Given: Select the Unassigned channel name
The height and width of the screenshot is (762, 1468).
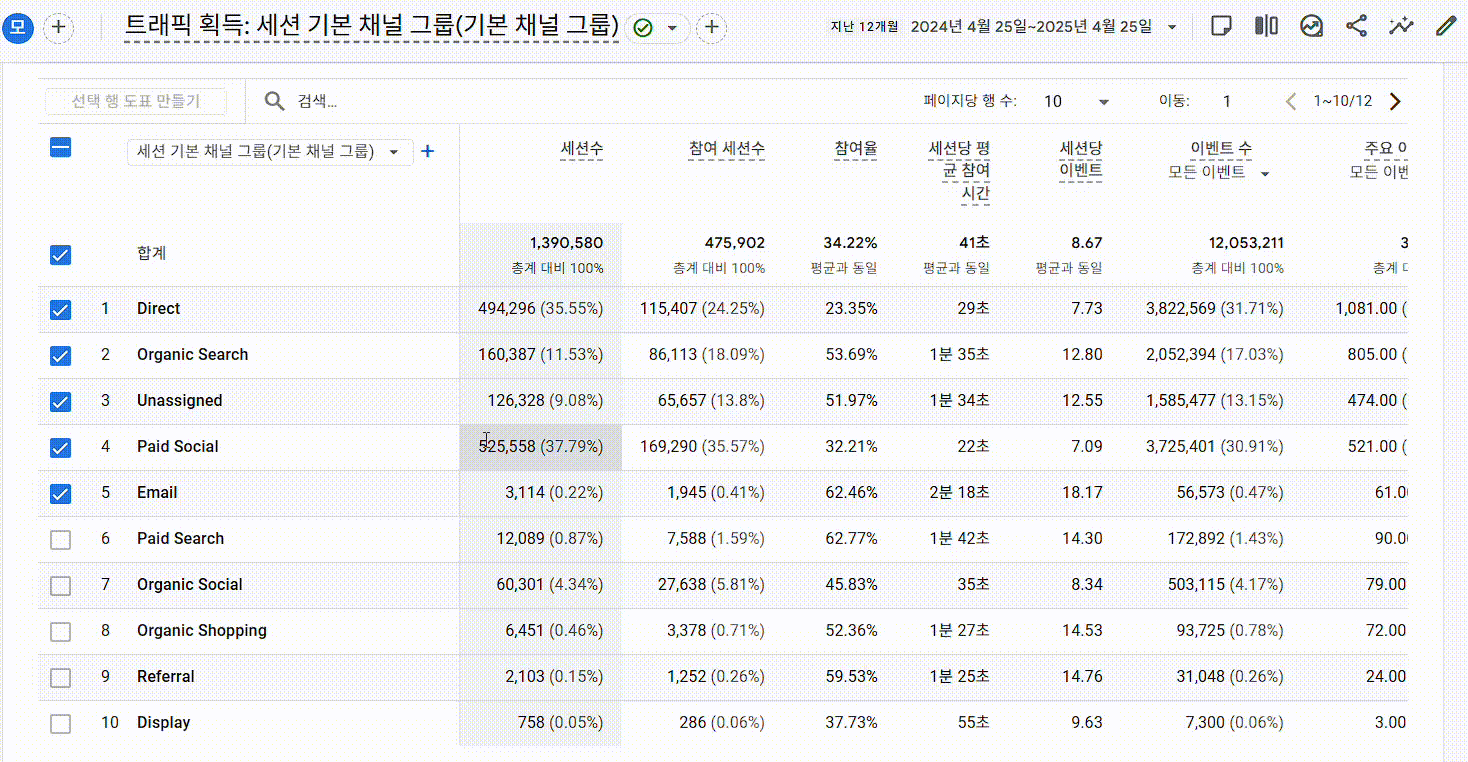Looking at the screenshot, I should tap(180, 401).
